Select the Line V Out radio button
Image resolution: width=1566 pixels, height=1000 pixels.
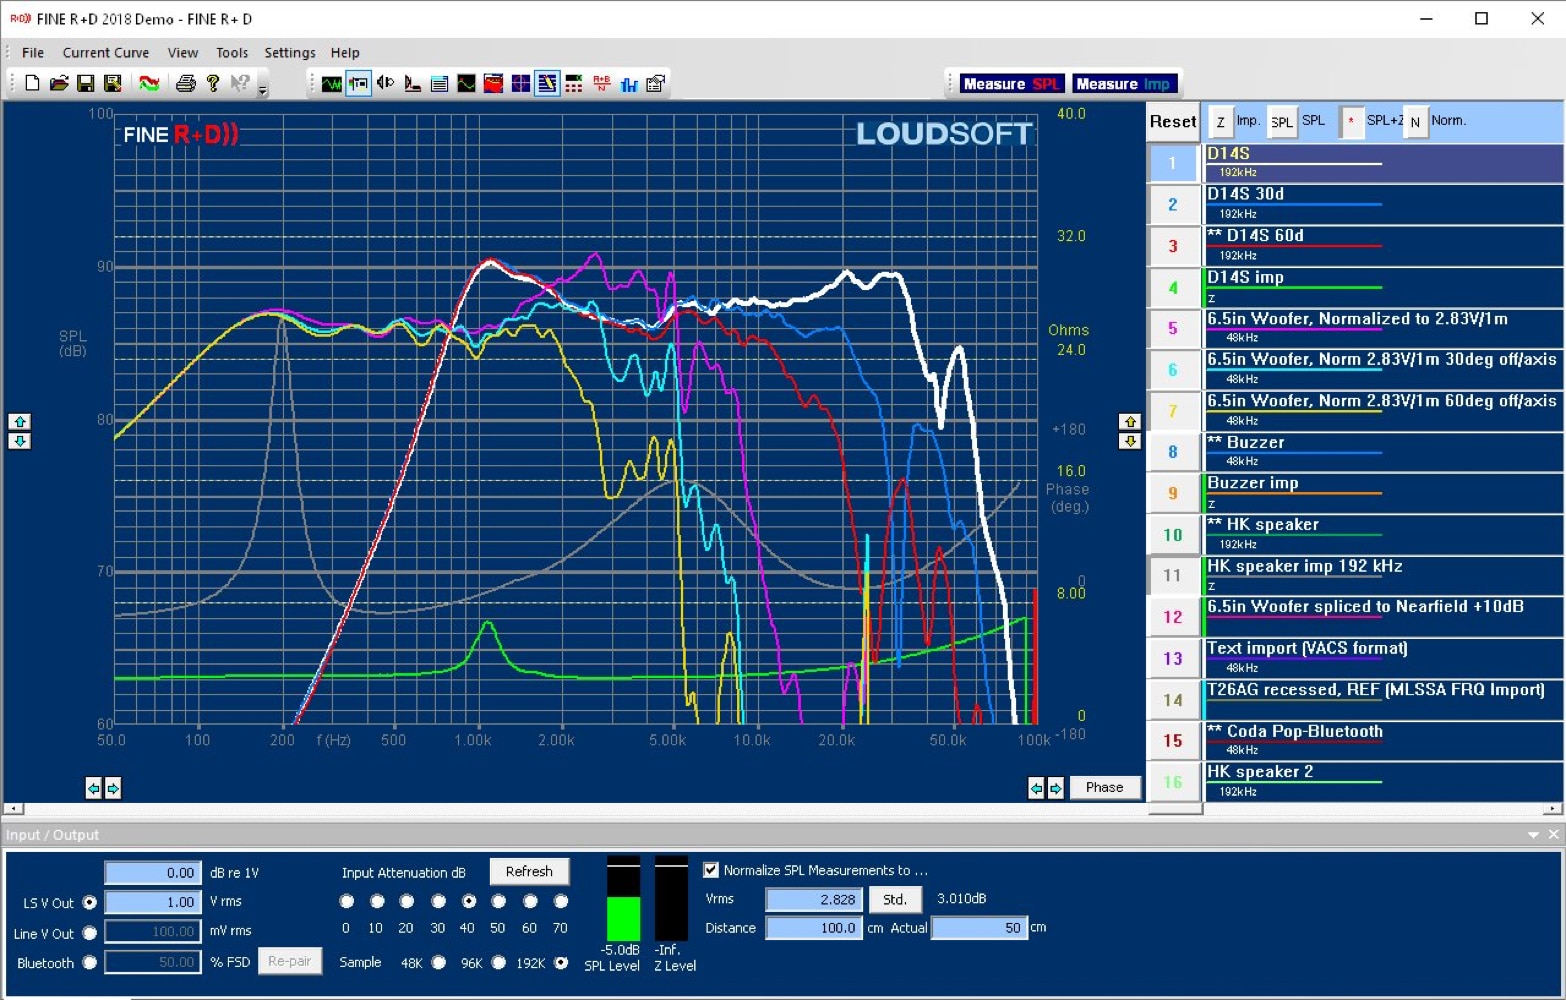(x=90, y=933)
